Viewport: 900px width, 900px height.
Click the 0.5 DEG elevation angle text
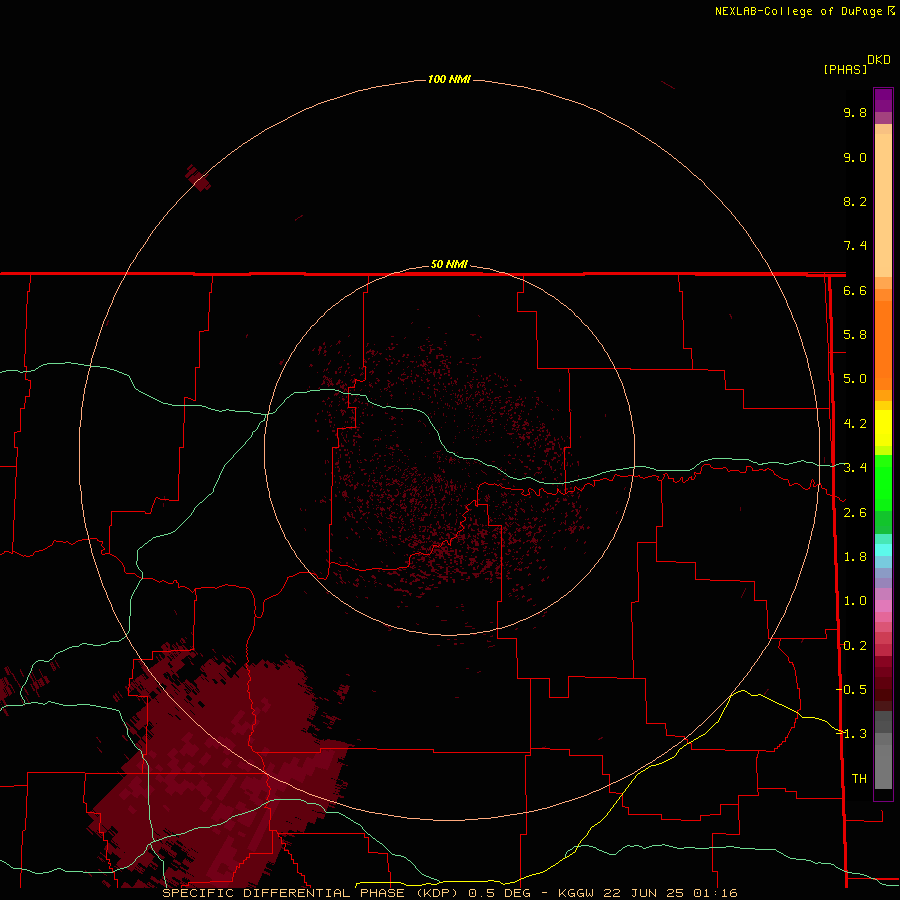[x=500, y=893]
